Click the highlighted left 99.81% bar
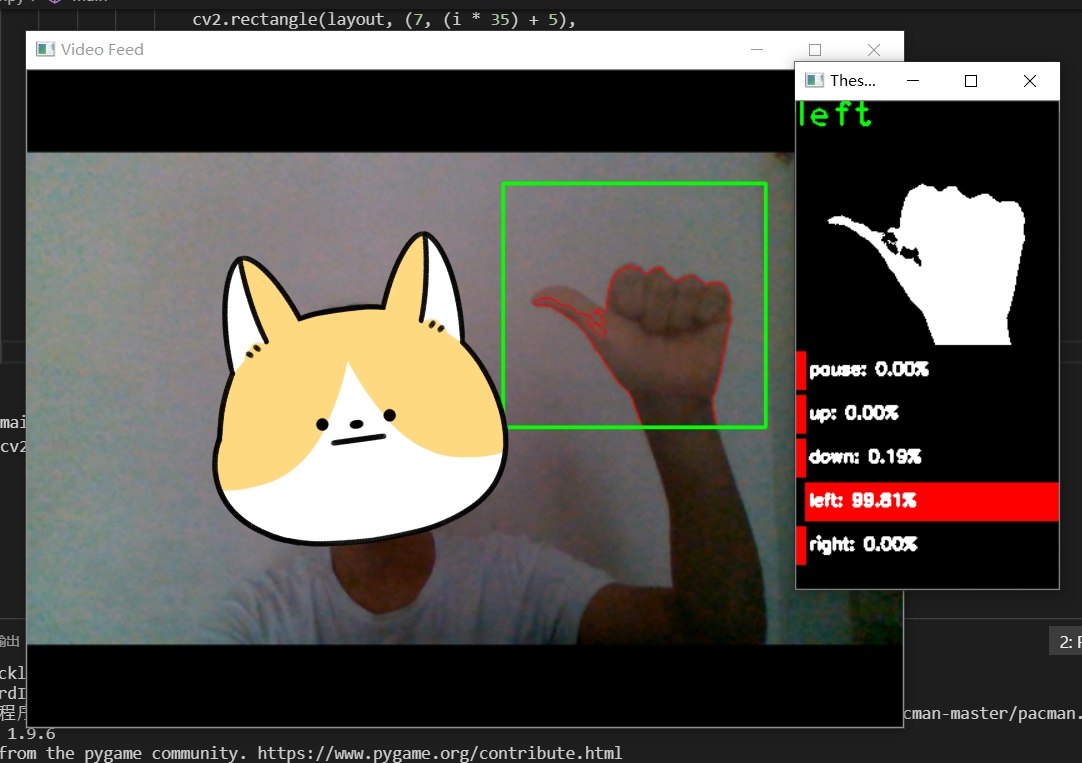Screen dimensions: 1082x763 tap(930, 501)
